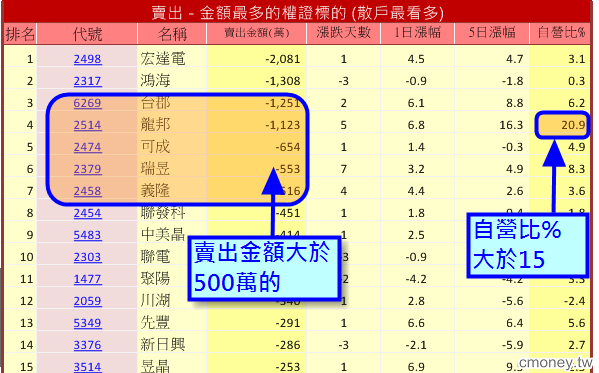
Task: Click the 自營比% column header
Action: click(561, 34)
